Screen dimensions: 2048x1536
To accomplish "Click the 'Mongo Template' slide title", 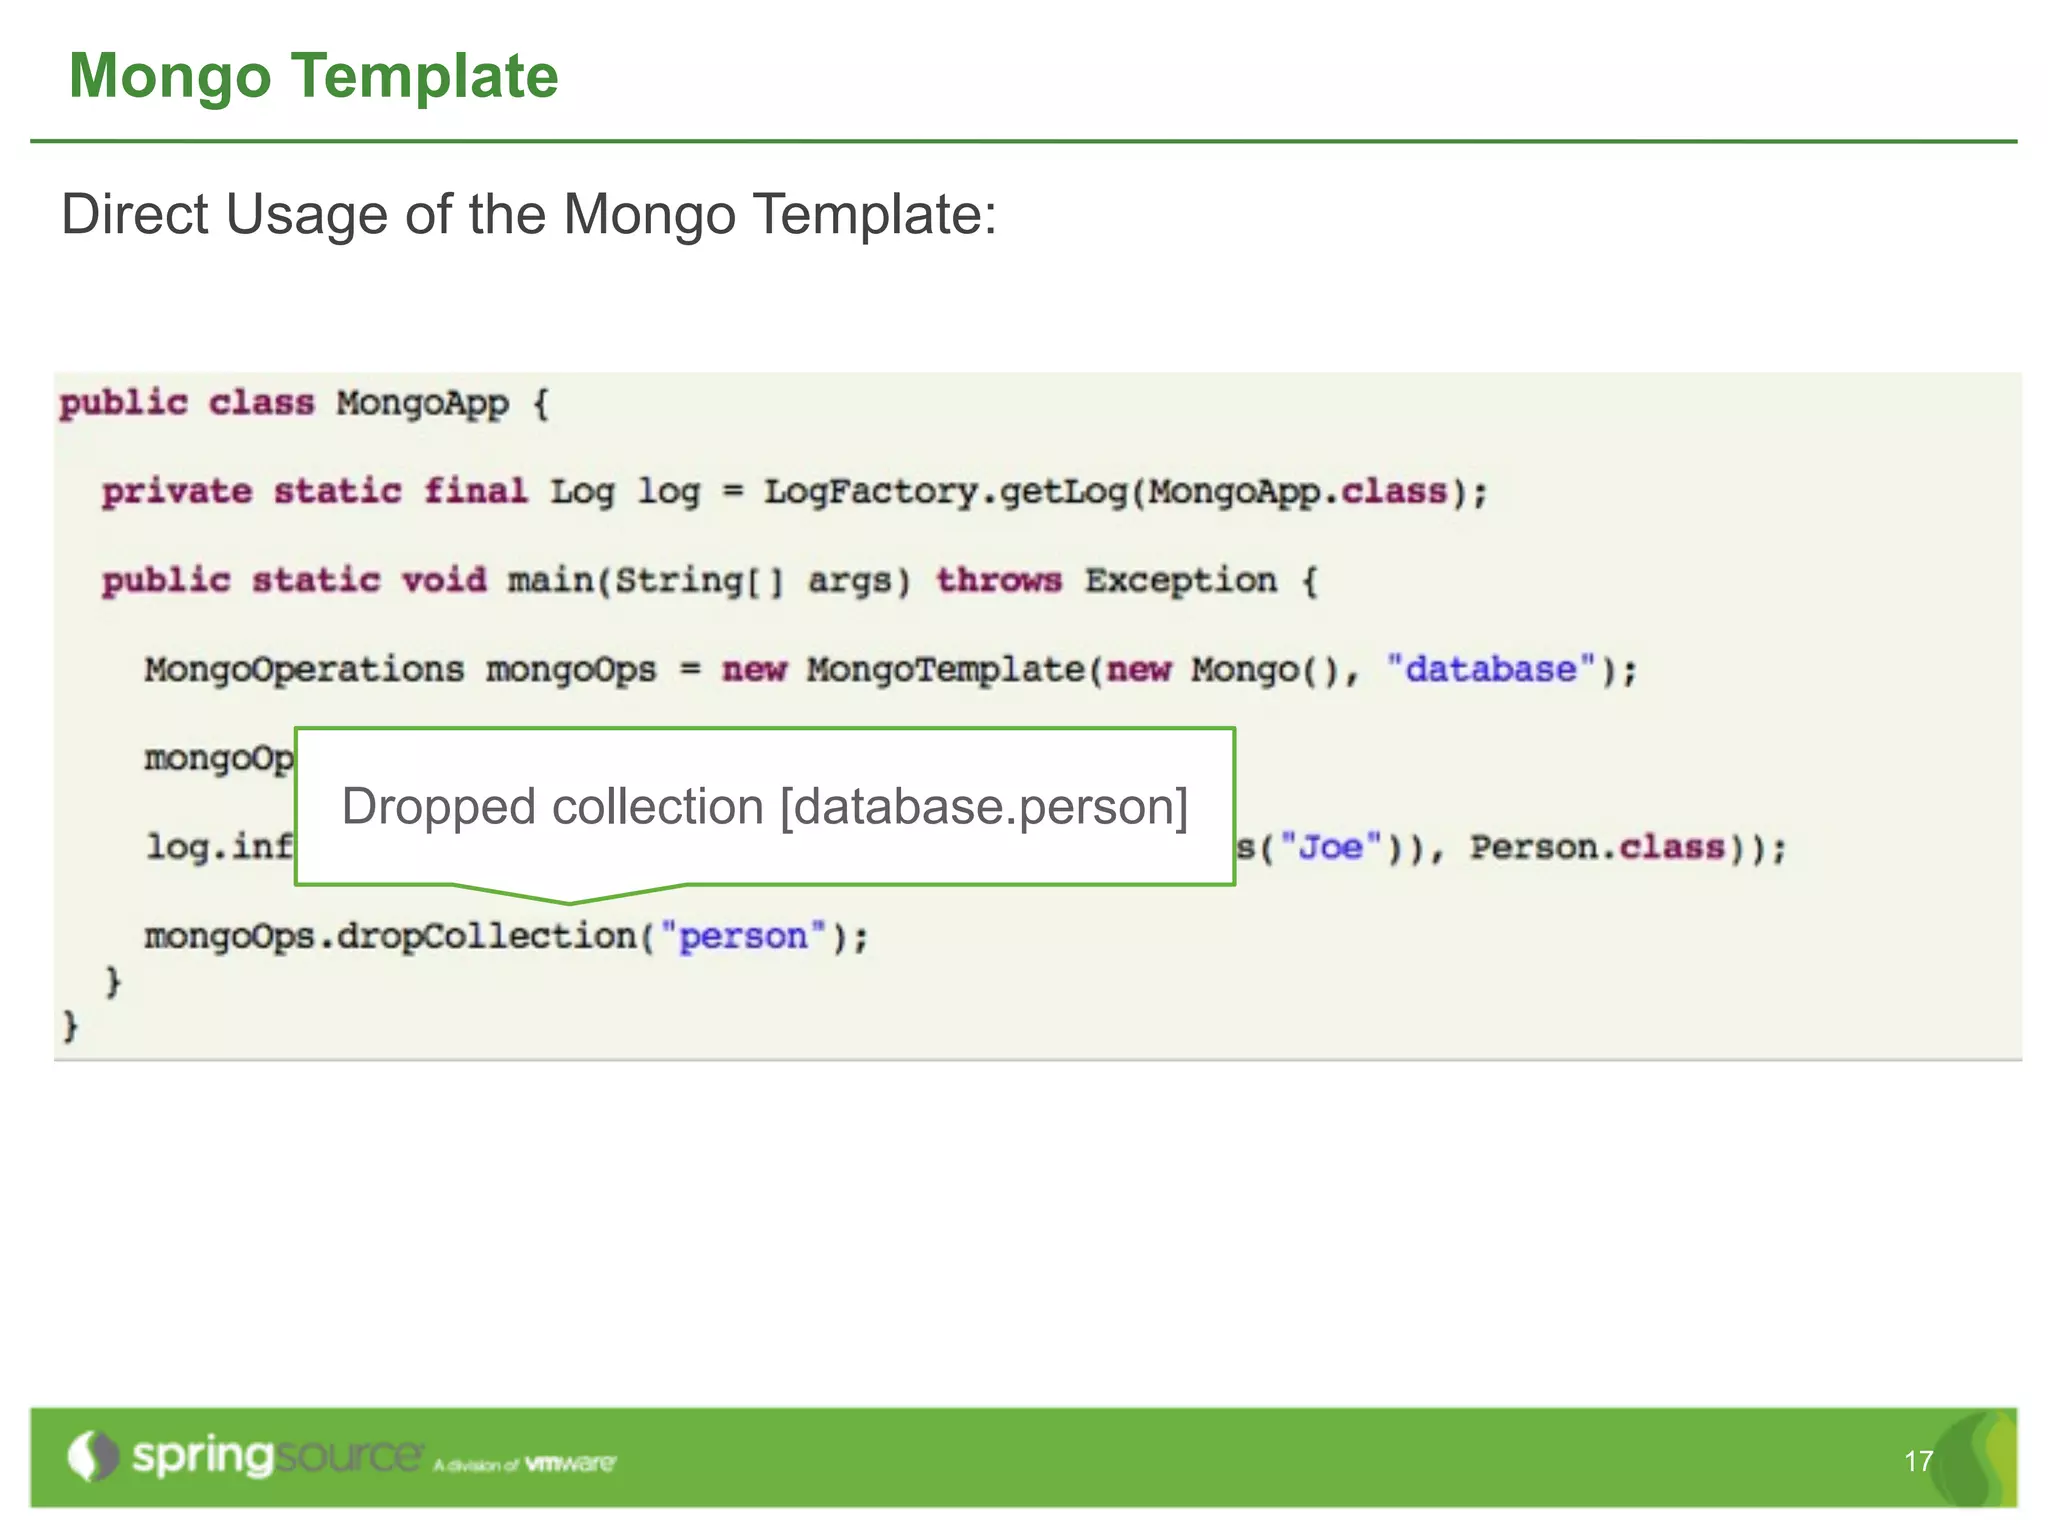I will tap(313, 76).
